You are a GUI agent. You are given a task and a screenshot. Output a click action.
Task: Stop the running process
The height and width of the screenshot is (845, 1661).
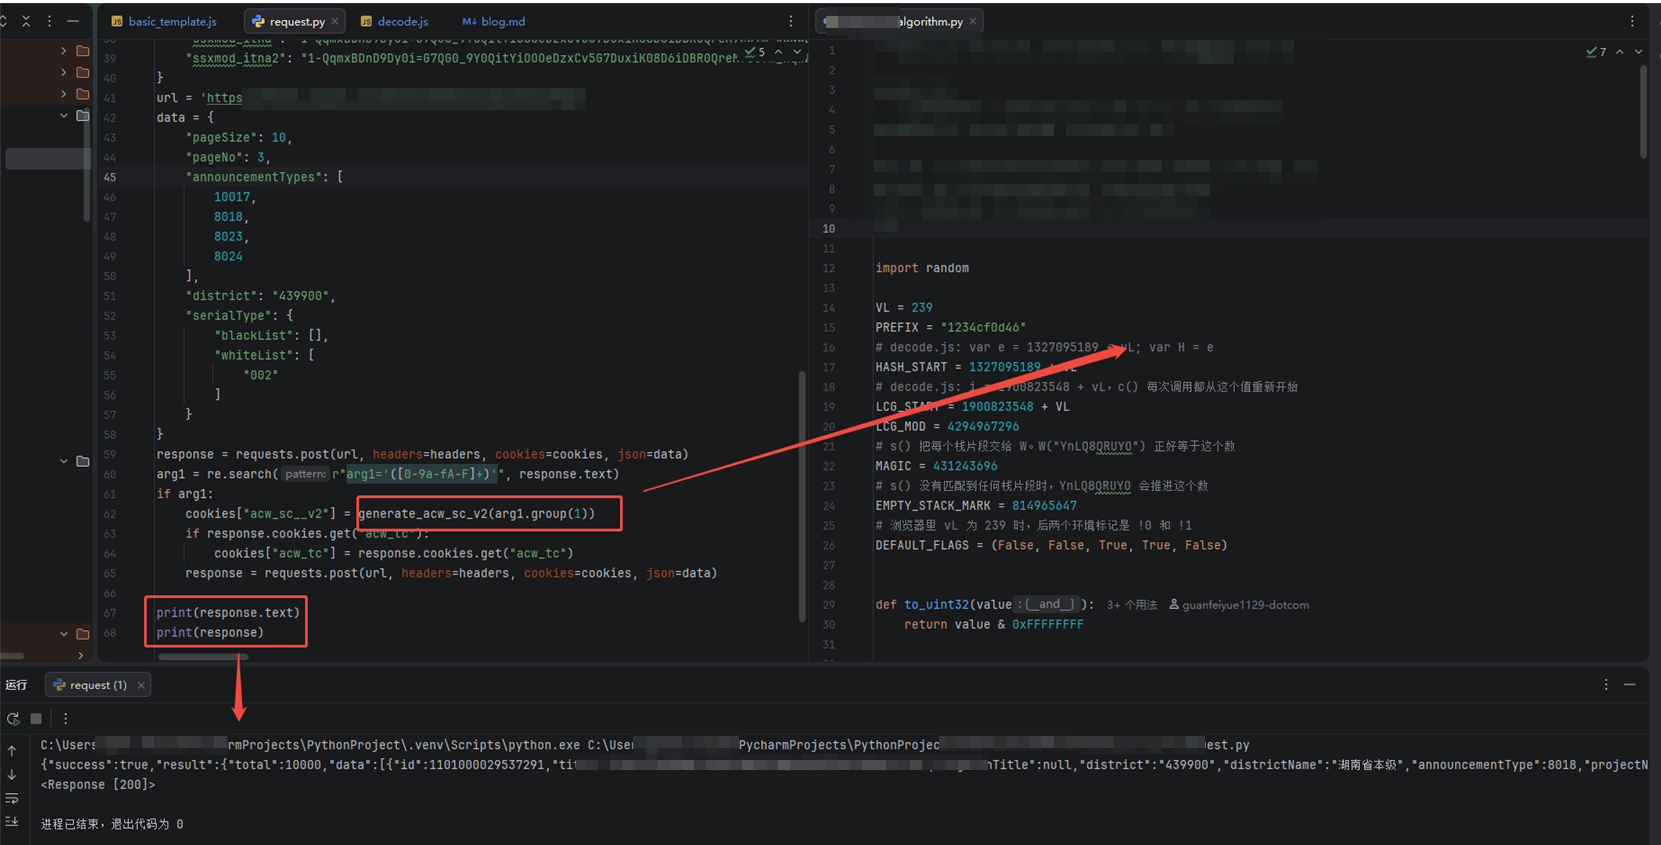point(36,718)
